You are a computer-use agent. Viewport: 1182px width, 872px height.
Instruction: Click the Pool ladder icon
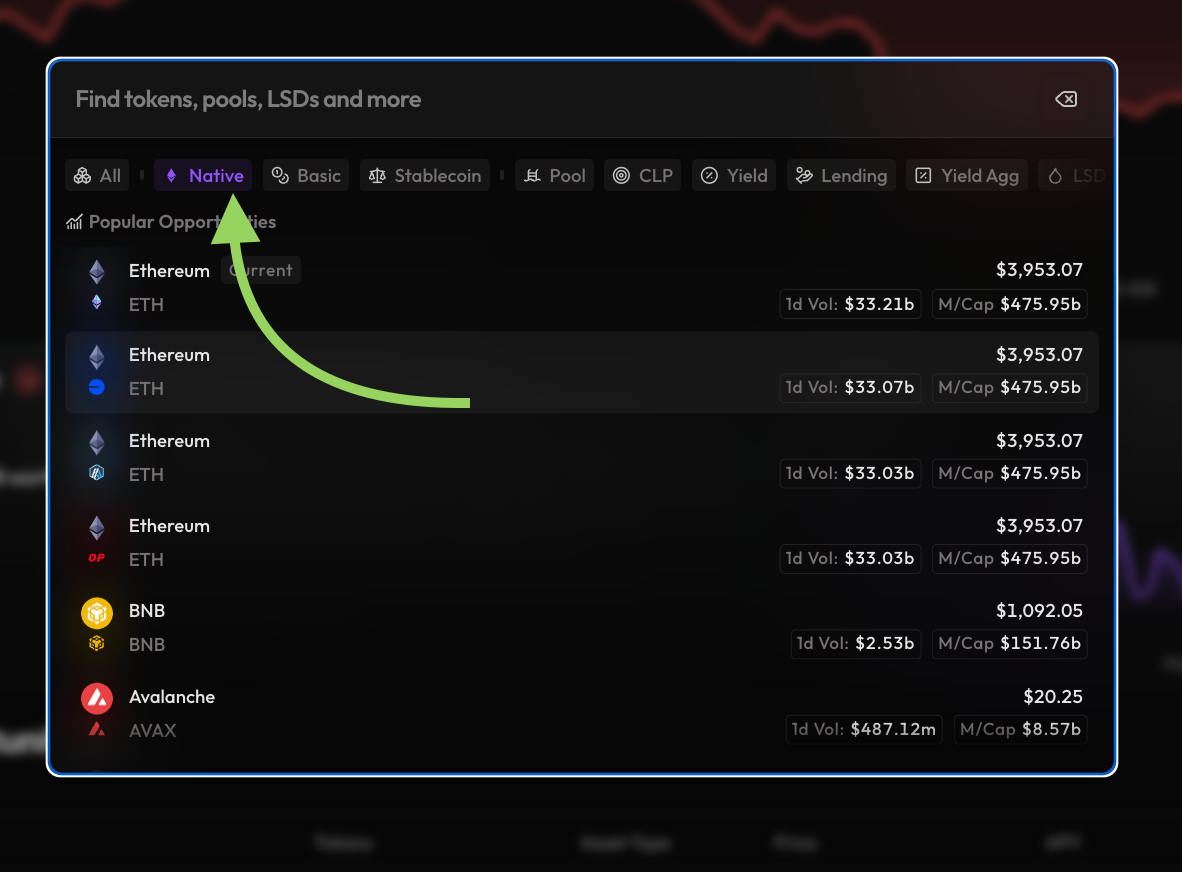tap(532, 176)
